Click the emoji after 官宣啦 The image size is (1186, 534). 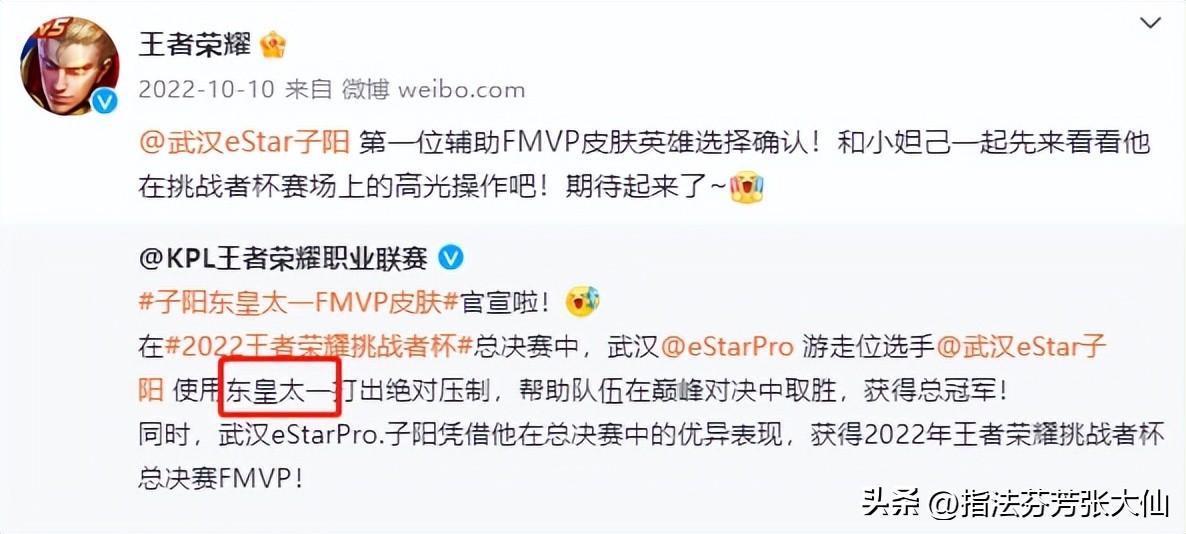point(582,303)
